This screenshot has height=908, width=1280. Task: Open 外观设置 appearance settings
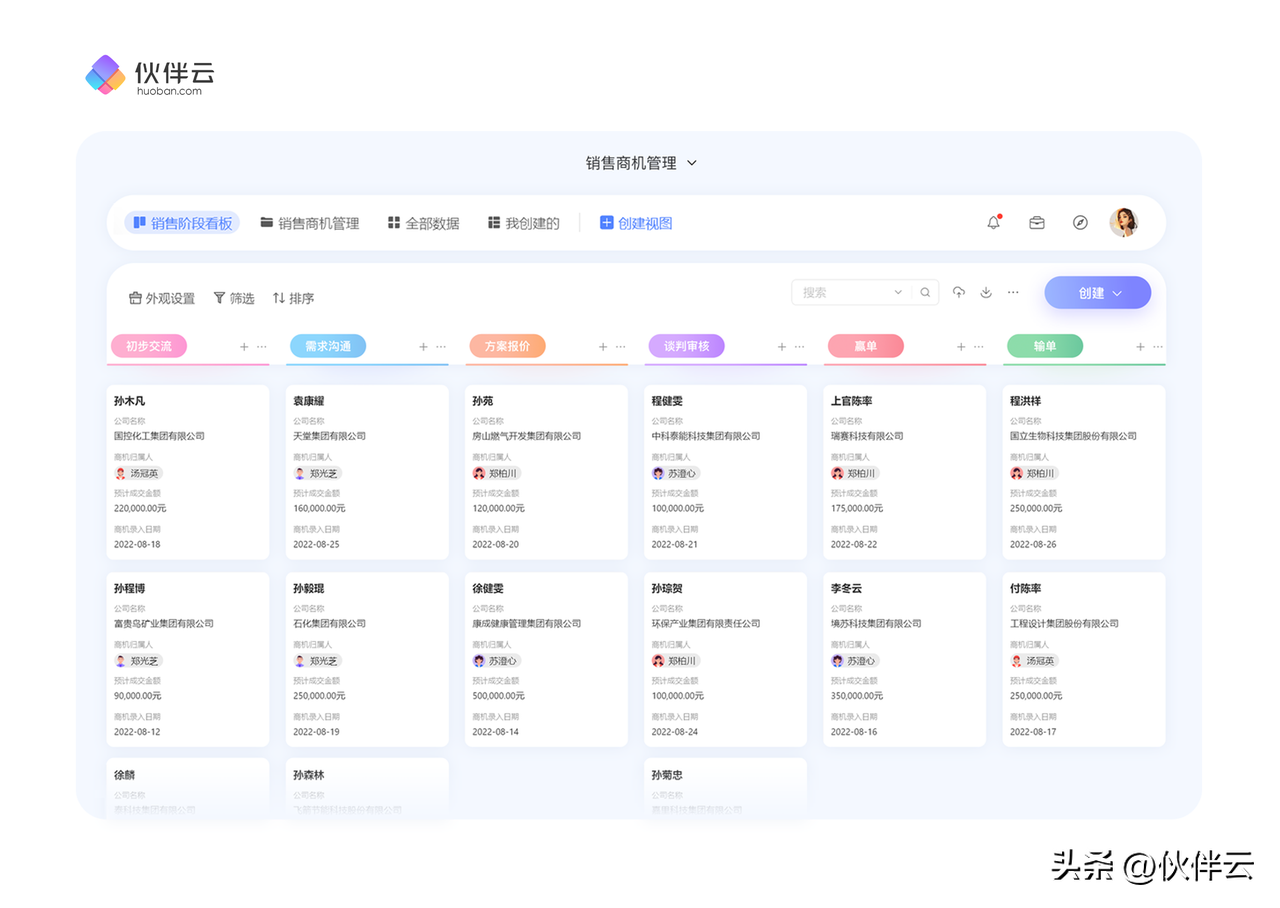(x=162, y=298)
